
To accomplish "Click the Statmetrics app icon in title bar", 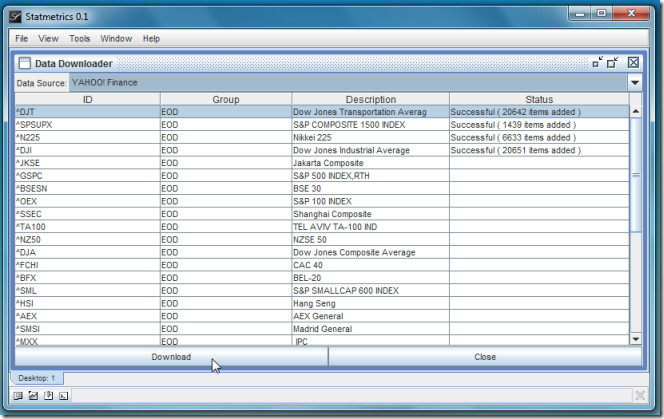I will pyautogui.click(x=15, y=17).
